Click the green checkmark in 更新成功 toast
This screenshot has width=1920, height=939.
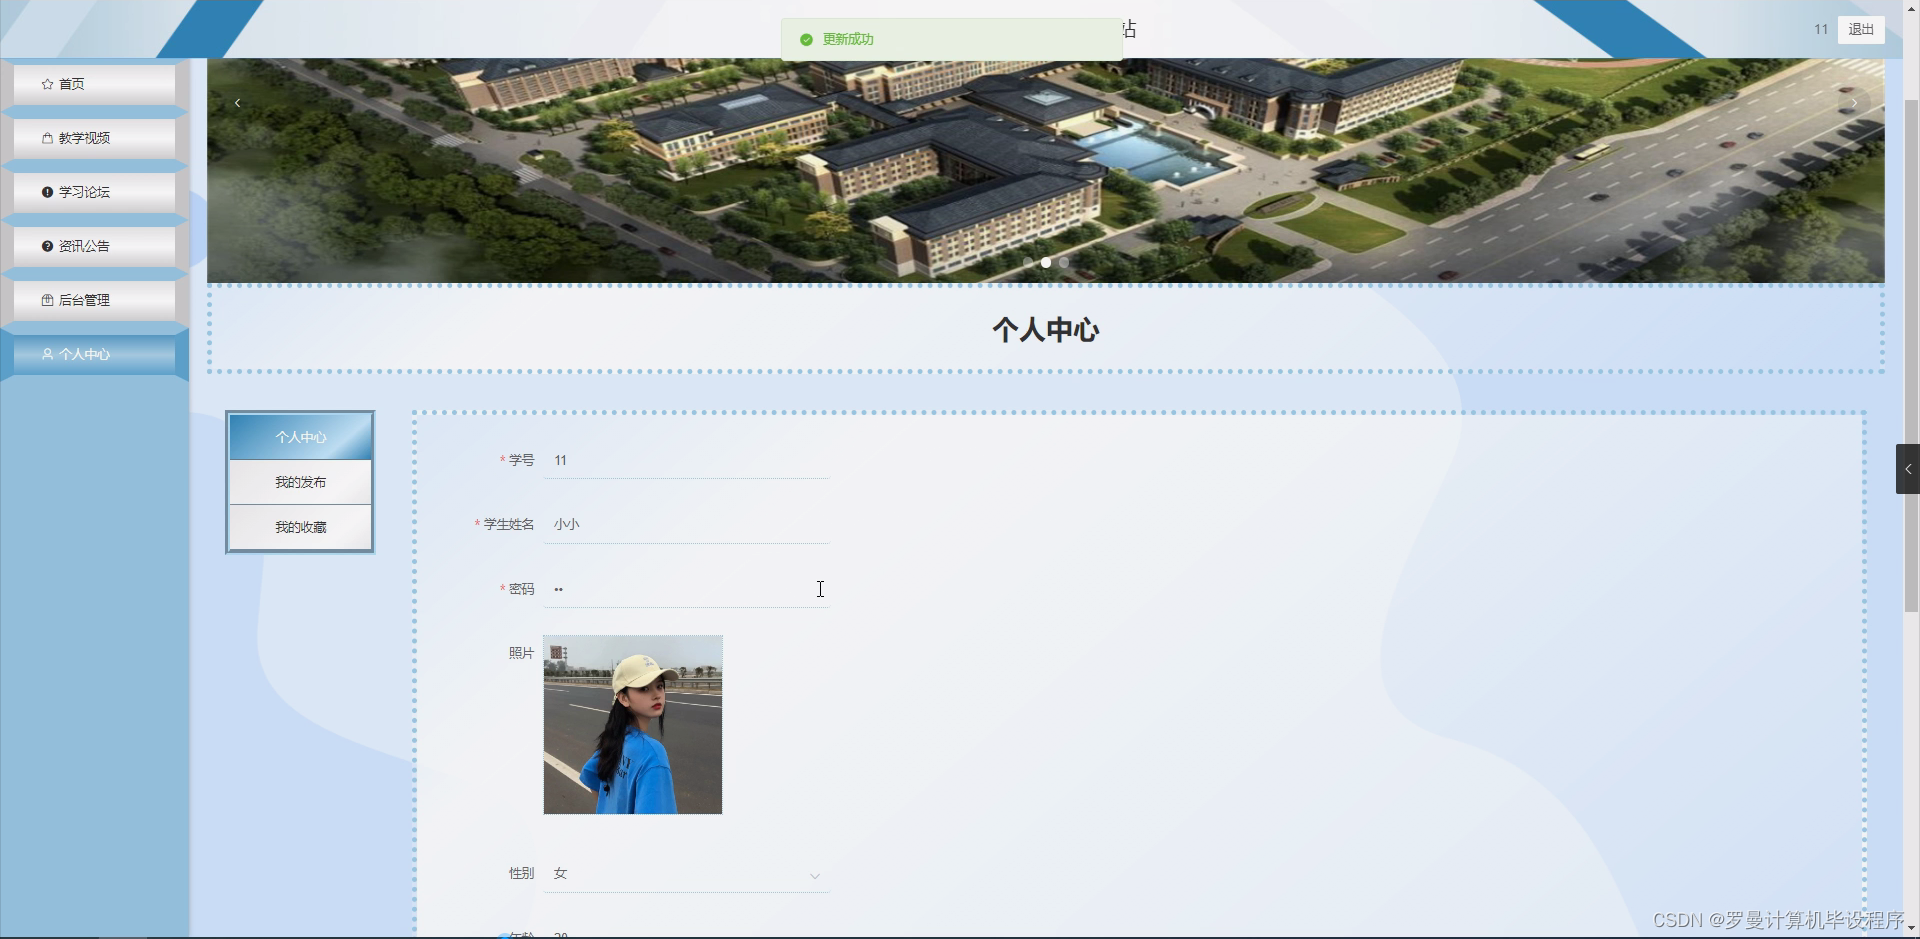(x=806, y=39)
